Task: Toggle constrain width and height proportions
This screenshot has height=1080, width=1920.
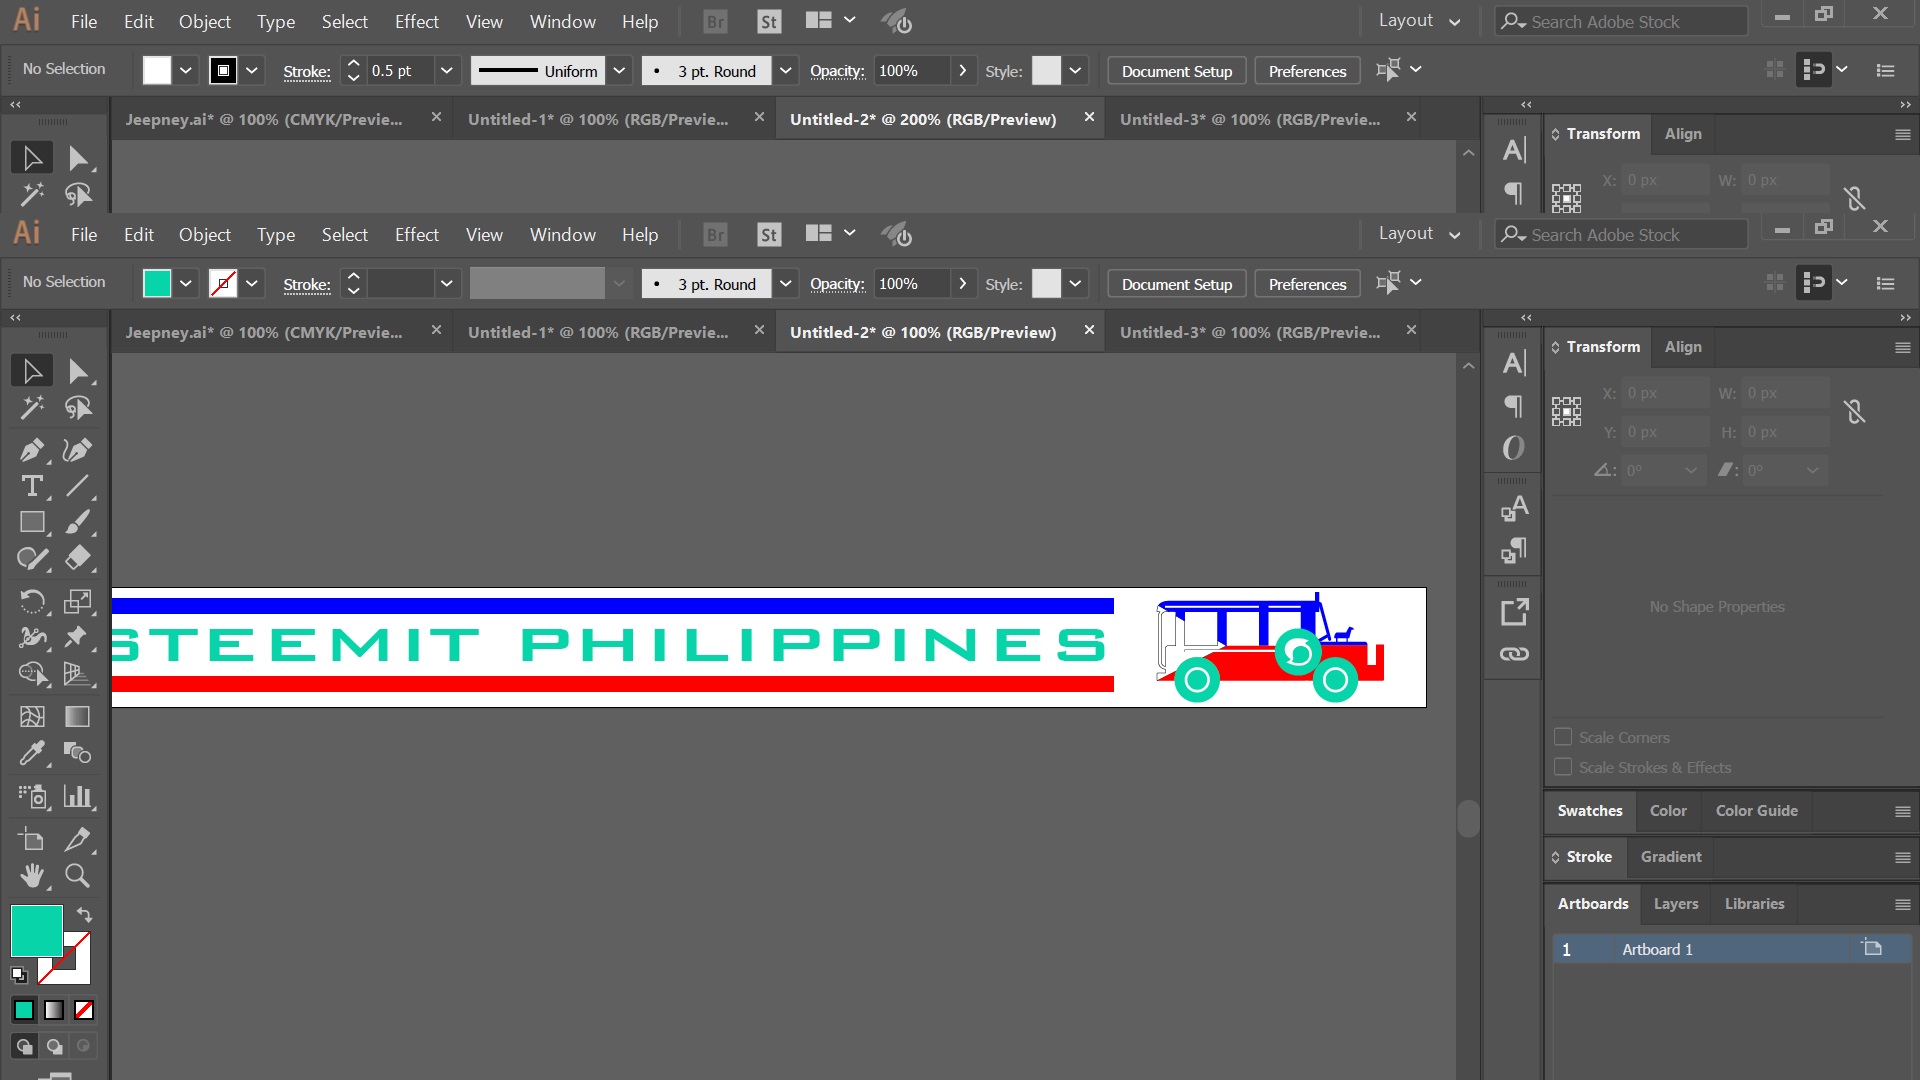Action: (x=1854, y=411)
